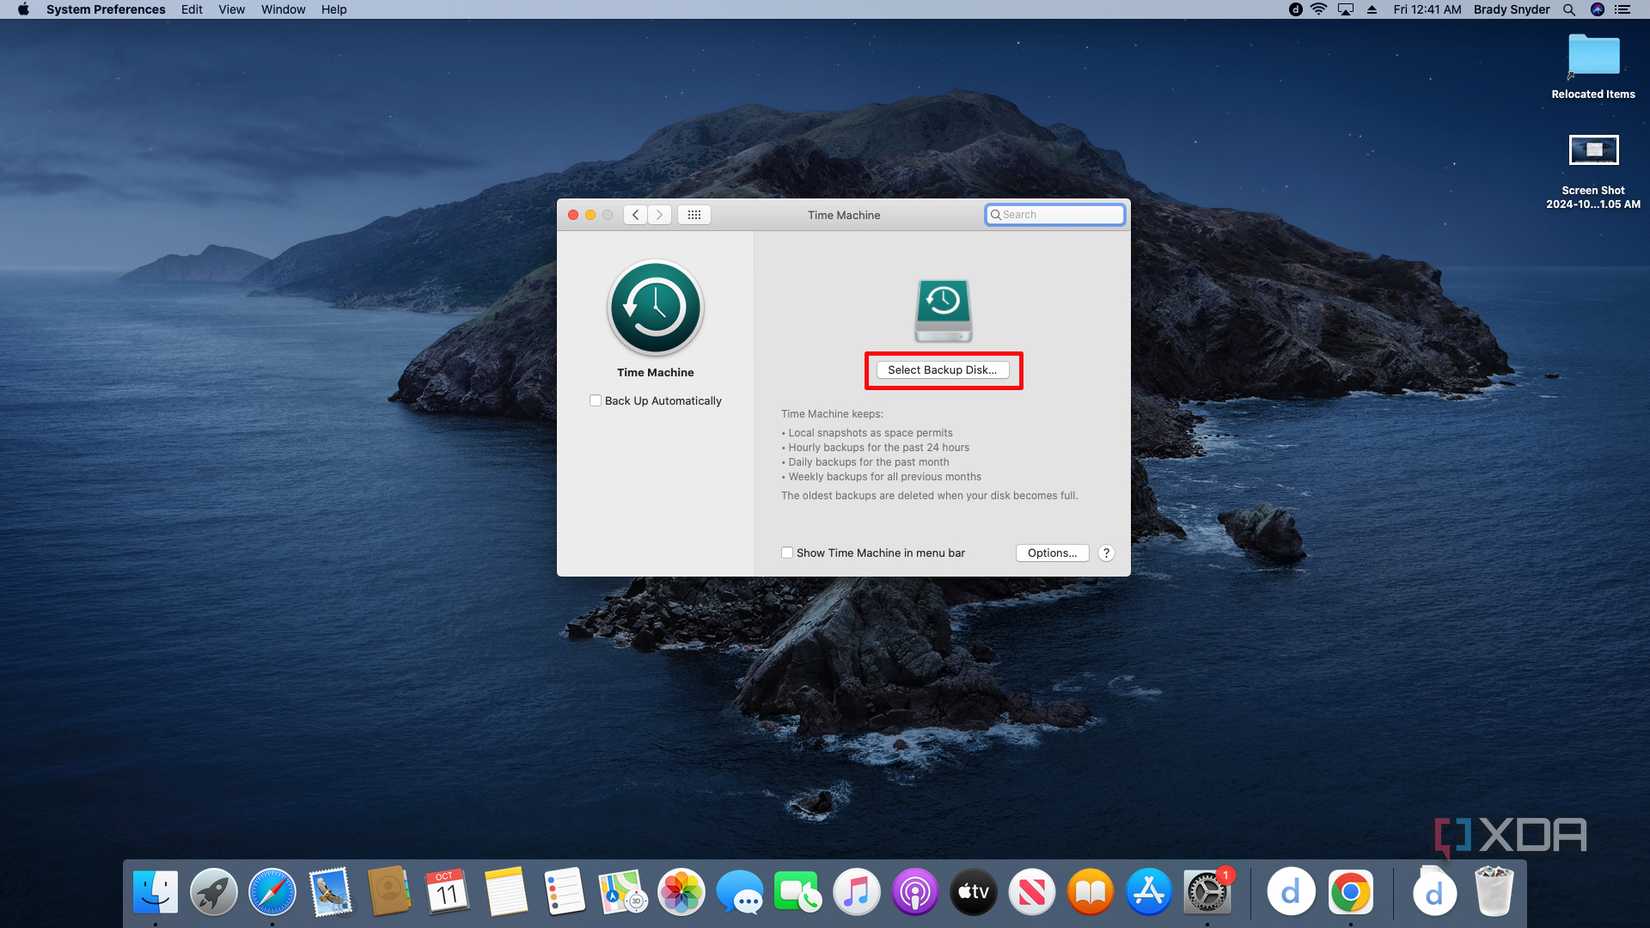
Task: Click the Select Backup Disk button
Action: click(942, 370)
